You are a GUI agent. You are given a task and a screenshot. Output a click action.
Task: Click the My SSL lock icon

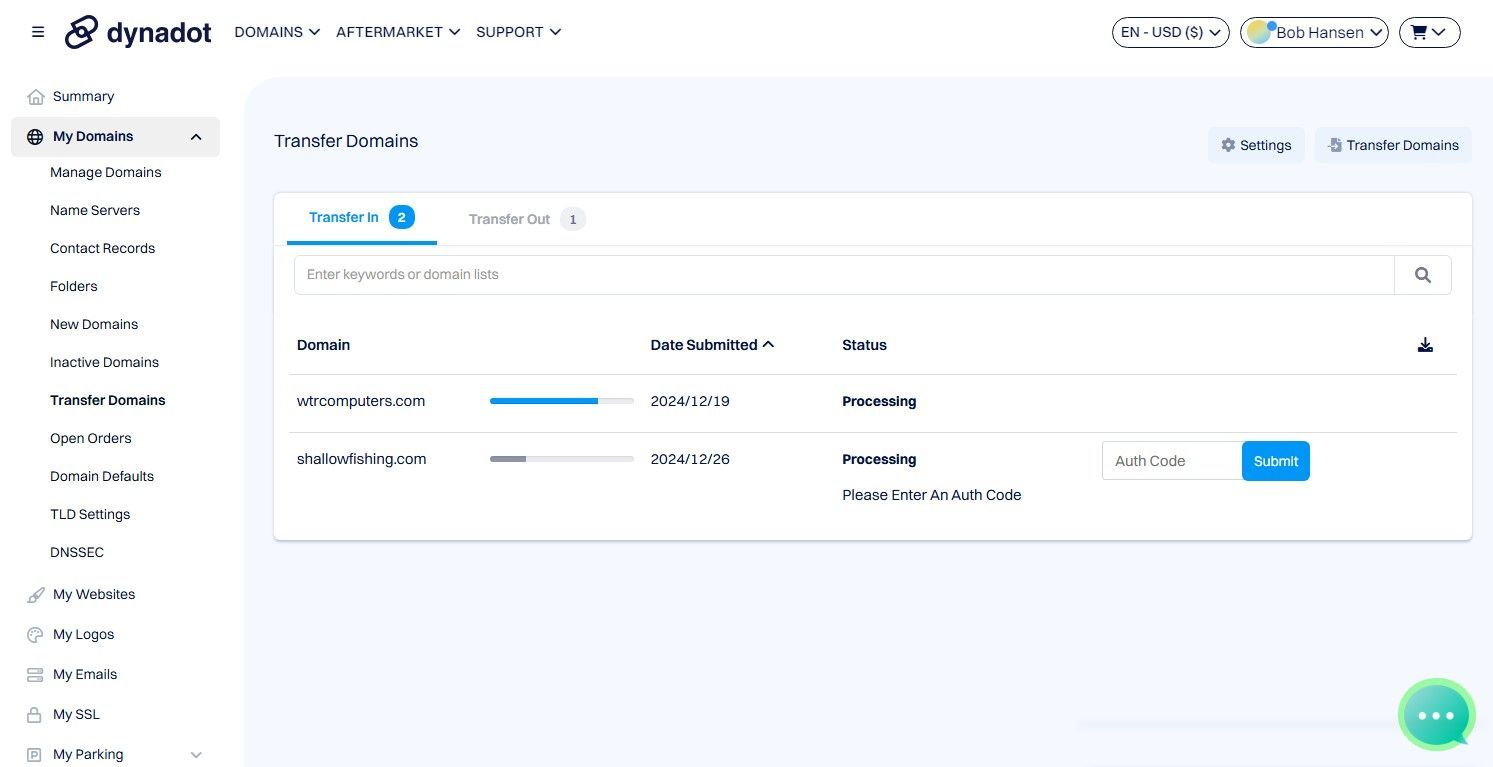pyautogui.click(x=35, y=715)
